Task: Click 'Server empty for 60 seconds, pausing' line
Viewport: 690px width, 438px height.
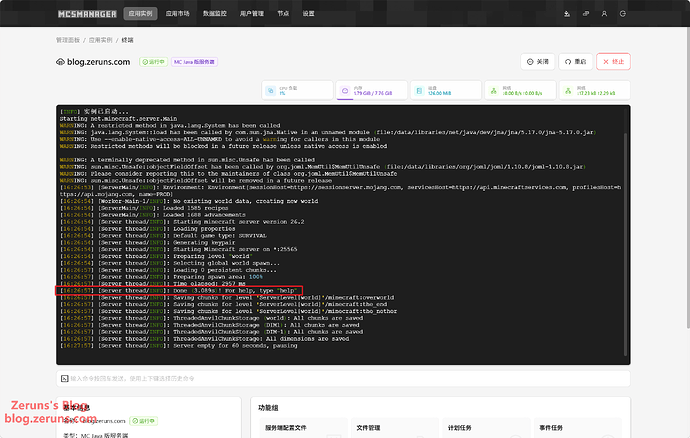Action: pyautogui.click(x=179, y=346)
